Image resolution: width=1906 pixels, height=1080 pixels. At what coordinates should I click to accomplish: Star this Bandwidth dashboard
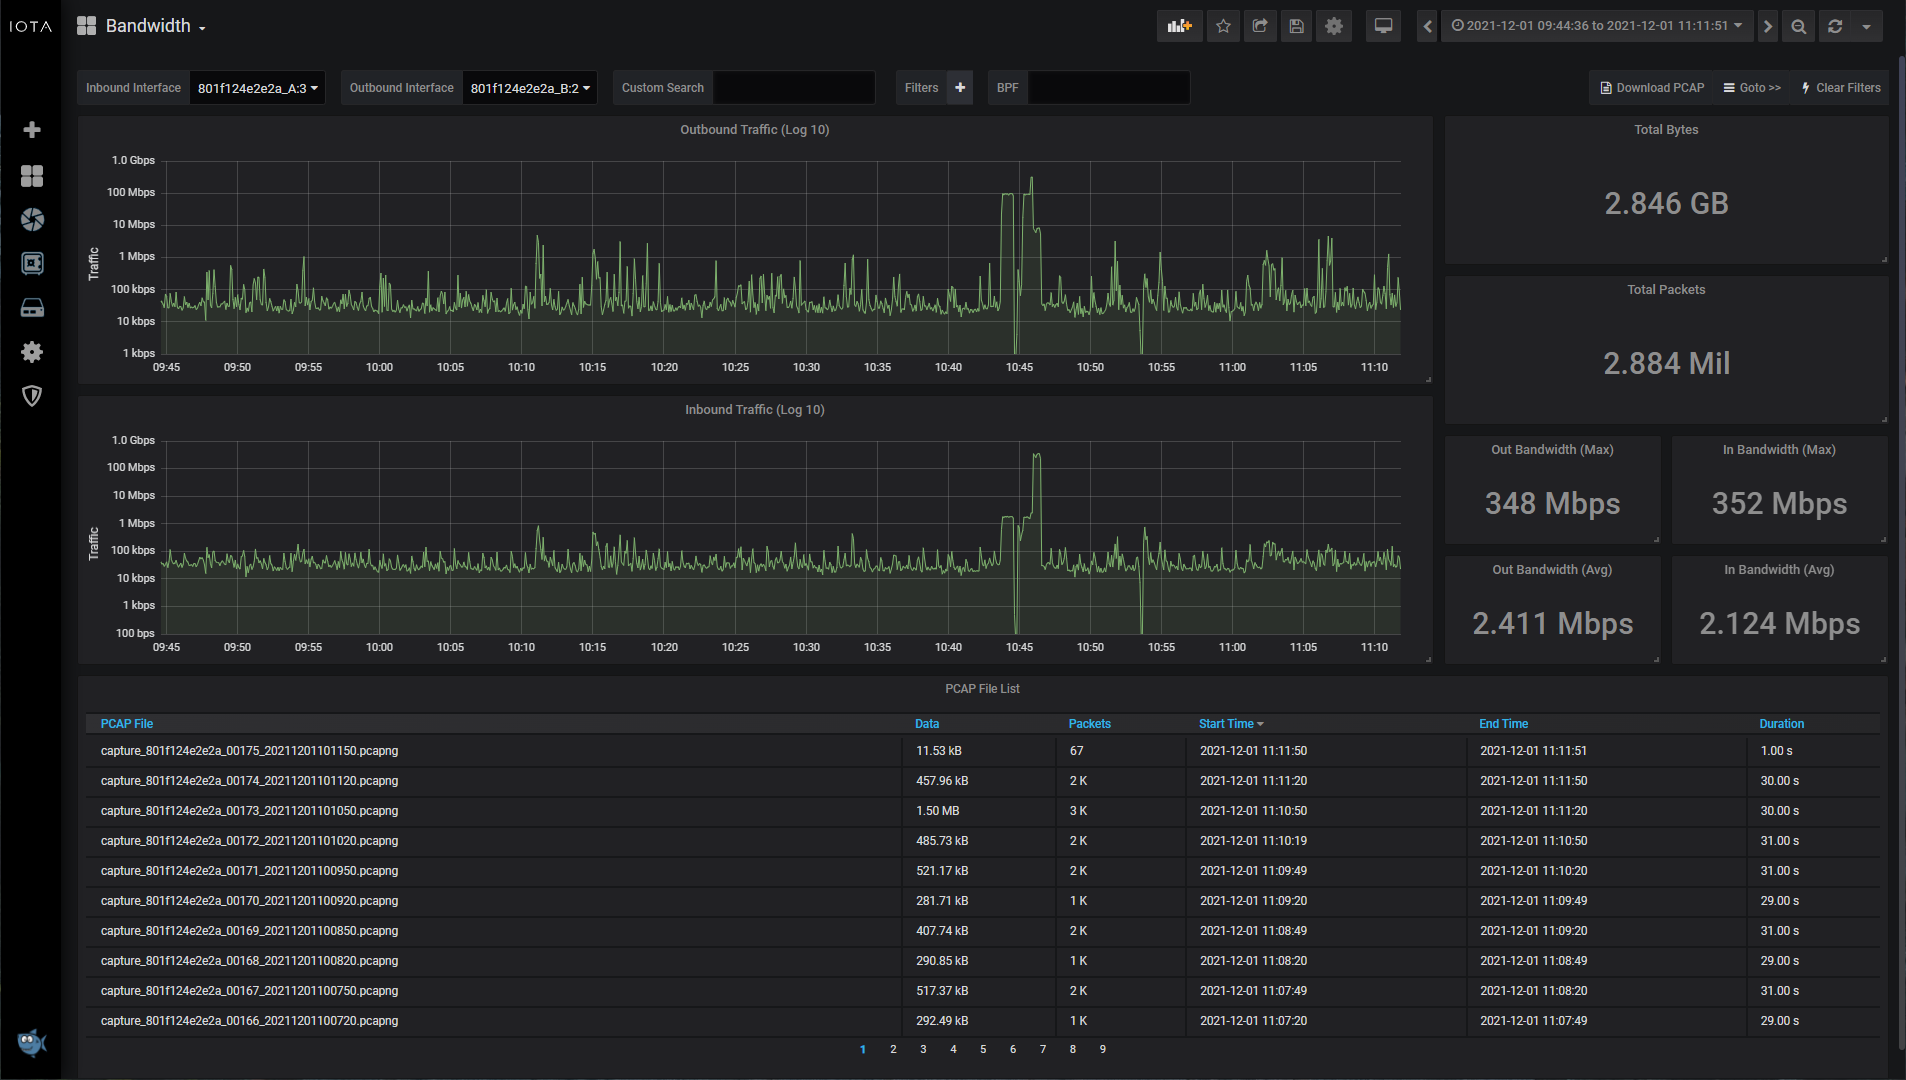(1223, 26)
